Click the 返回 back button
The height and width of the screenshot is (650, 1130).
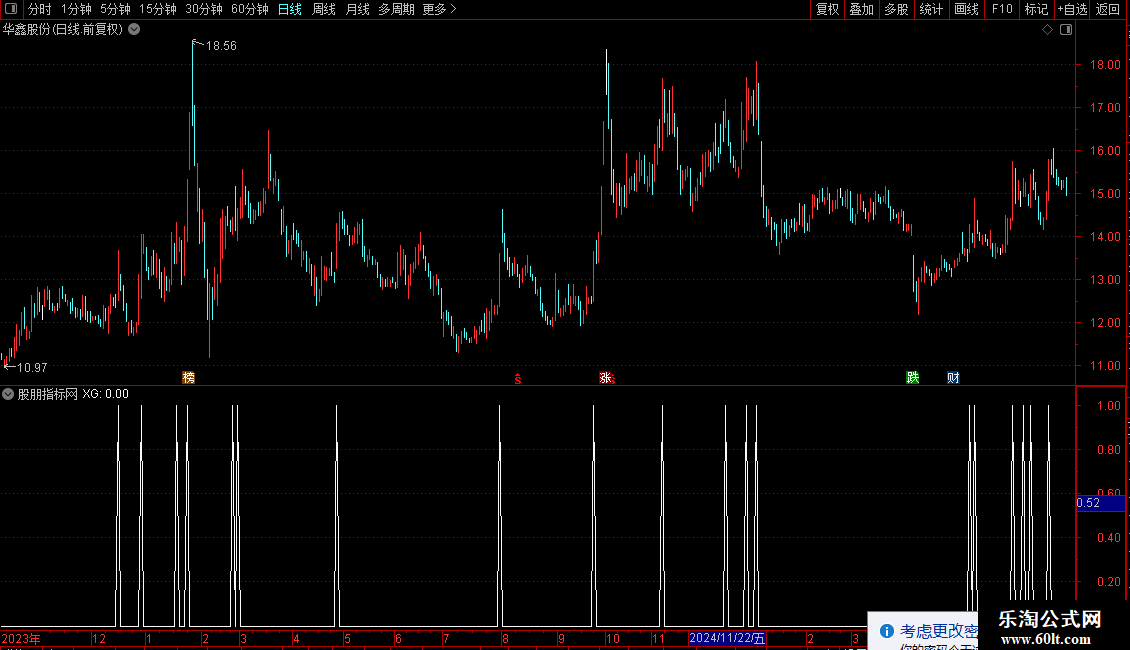click(x=1108, y=9)
